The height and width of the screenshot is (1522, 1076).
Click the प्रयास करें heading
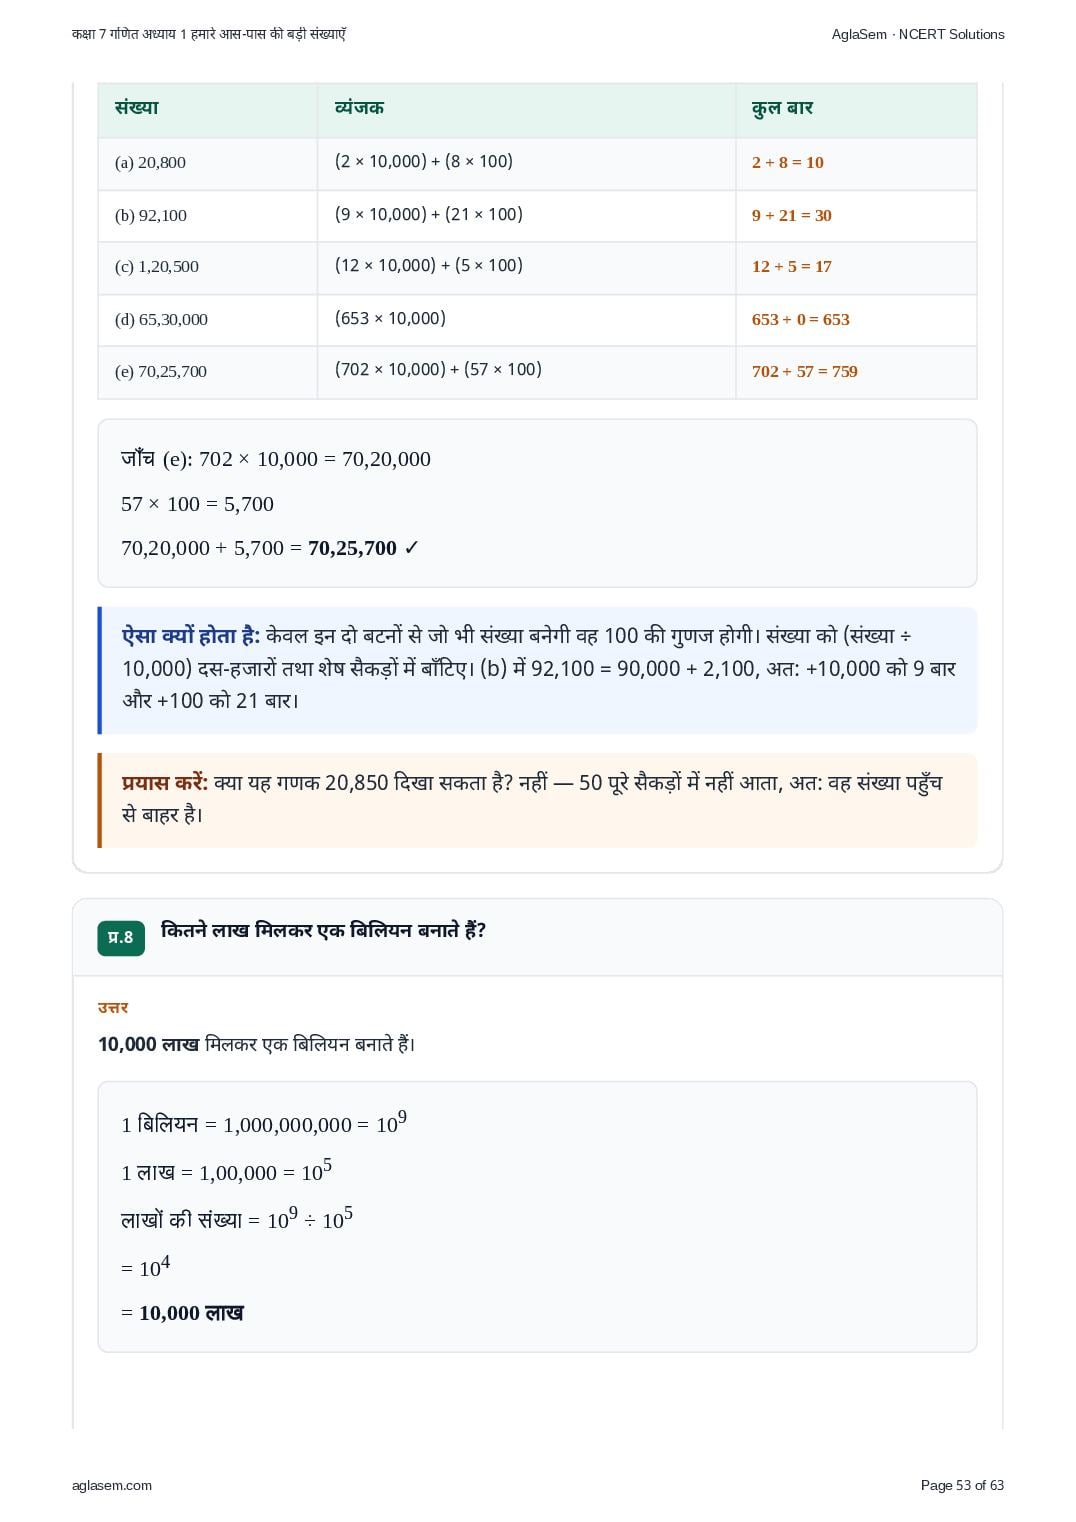tap(165, 783)
